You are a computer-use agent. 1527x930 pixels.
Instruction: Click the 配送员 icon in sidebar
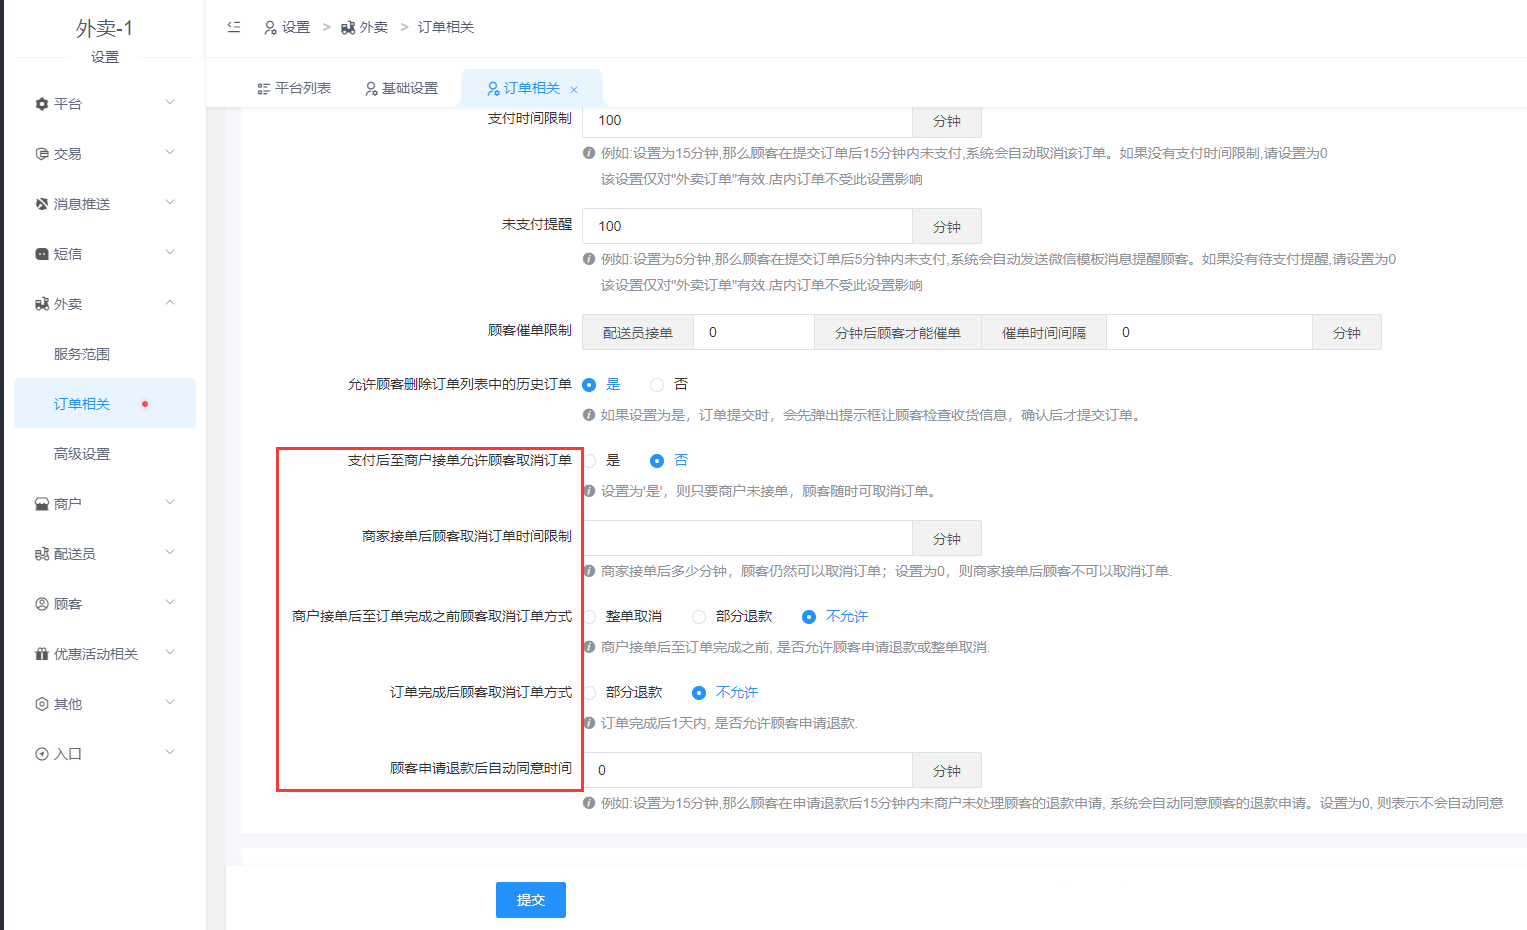42,554
